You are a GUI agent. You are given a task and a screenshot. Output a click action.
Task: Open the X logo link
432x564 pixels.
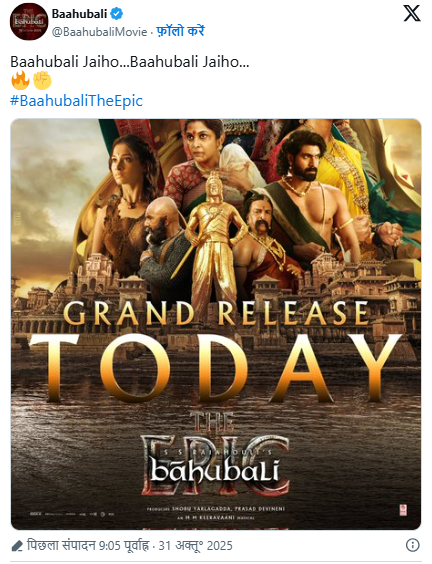click(x=411, y=14)
